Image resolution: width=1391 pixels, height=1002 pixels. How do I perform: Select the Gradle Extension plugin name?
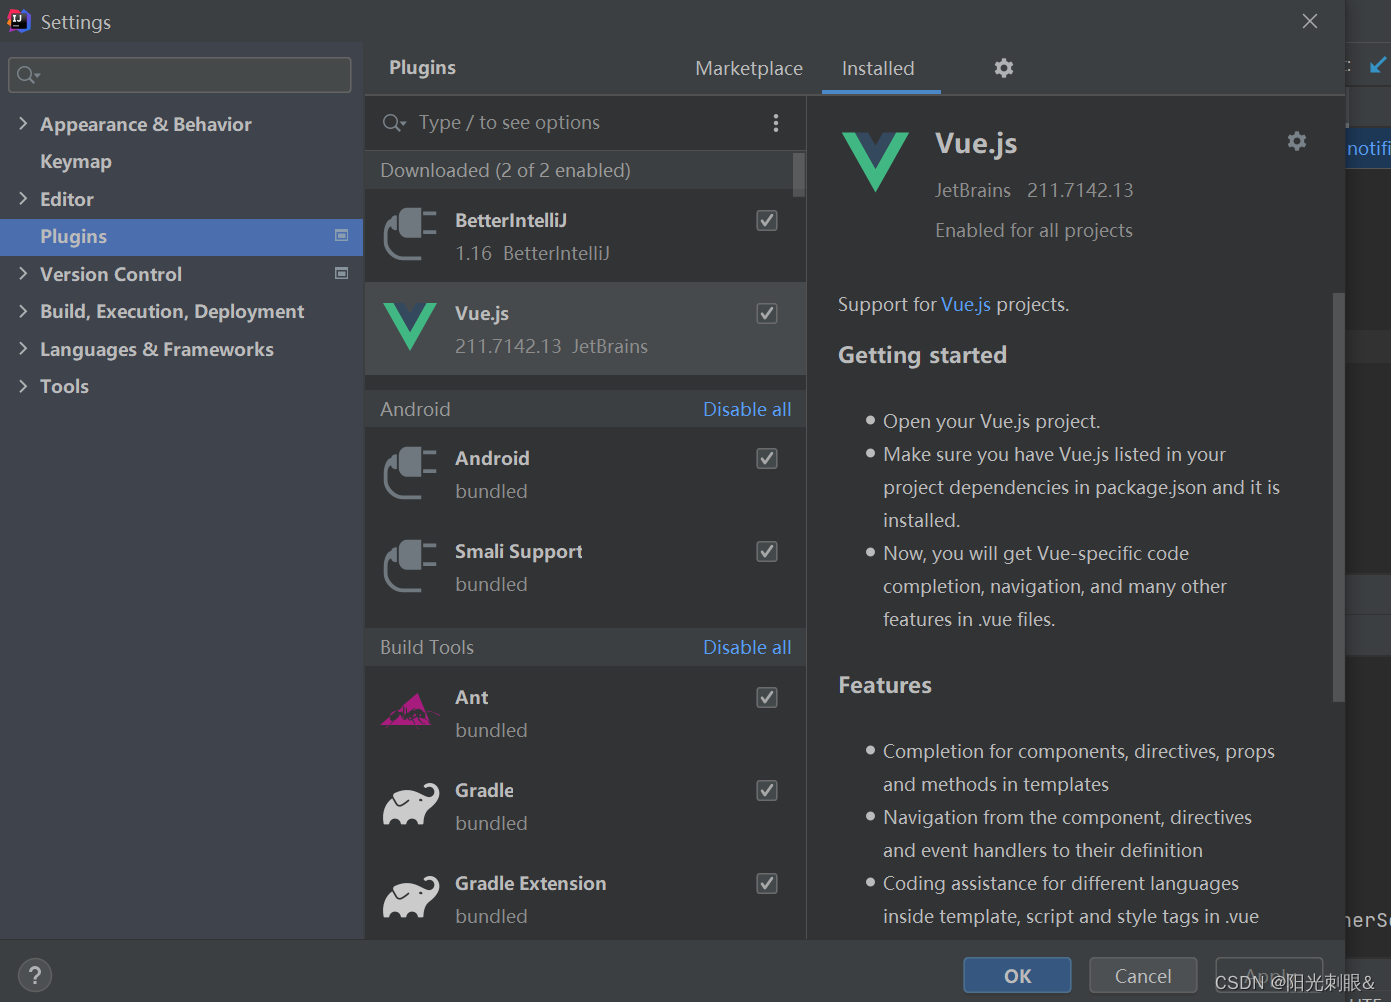pyautogui.click(x=530, y=883)
